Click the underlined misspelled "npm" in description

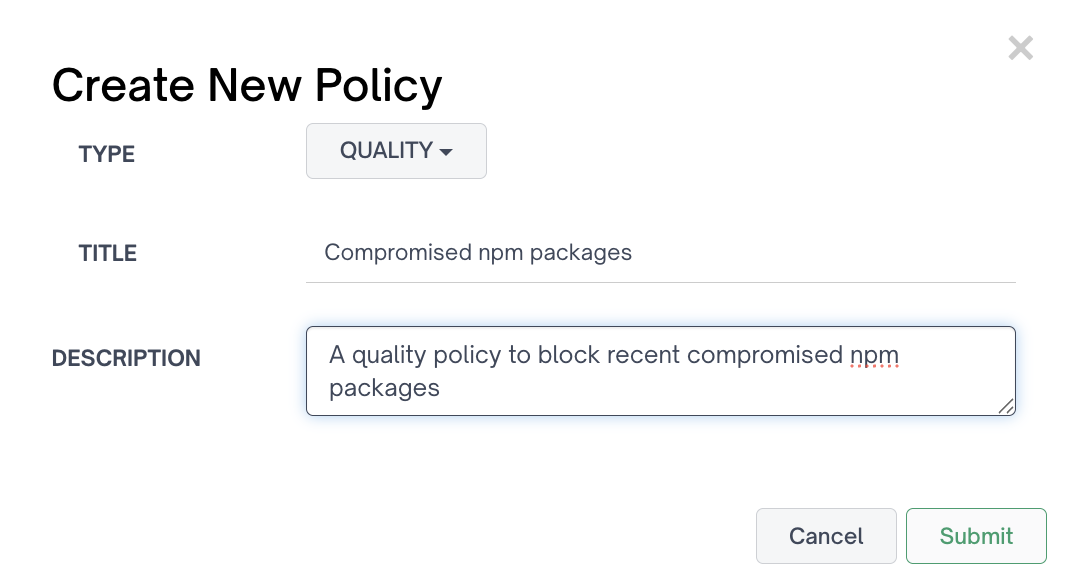tap(875, 355)
